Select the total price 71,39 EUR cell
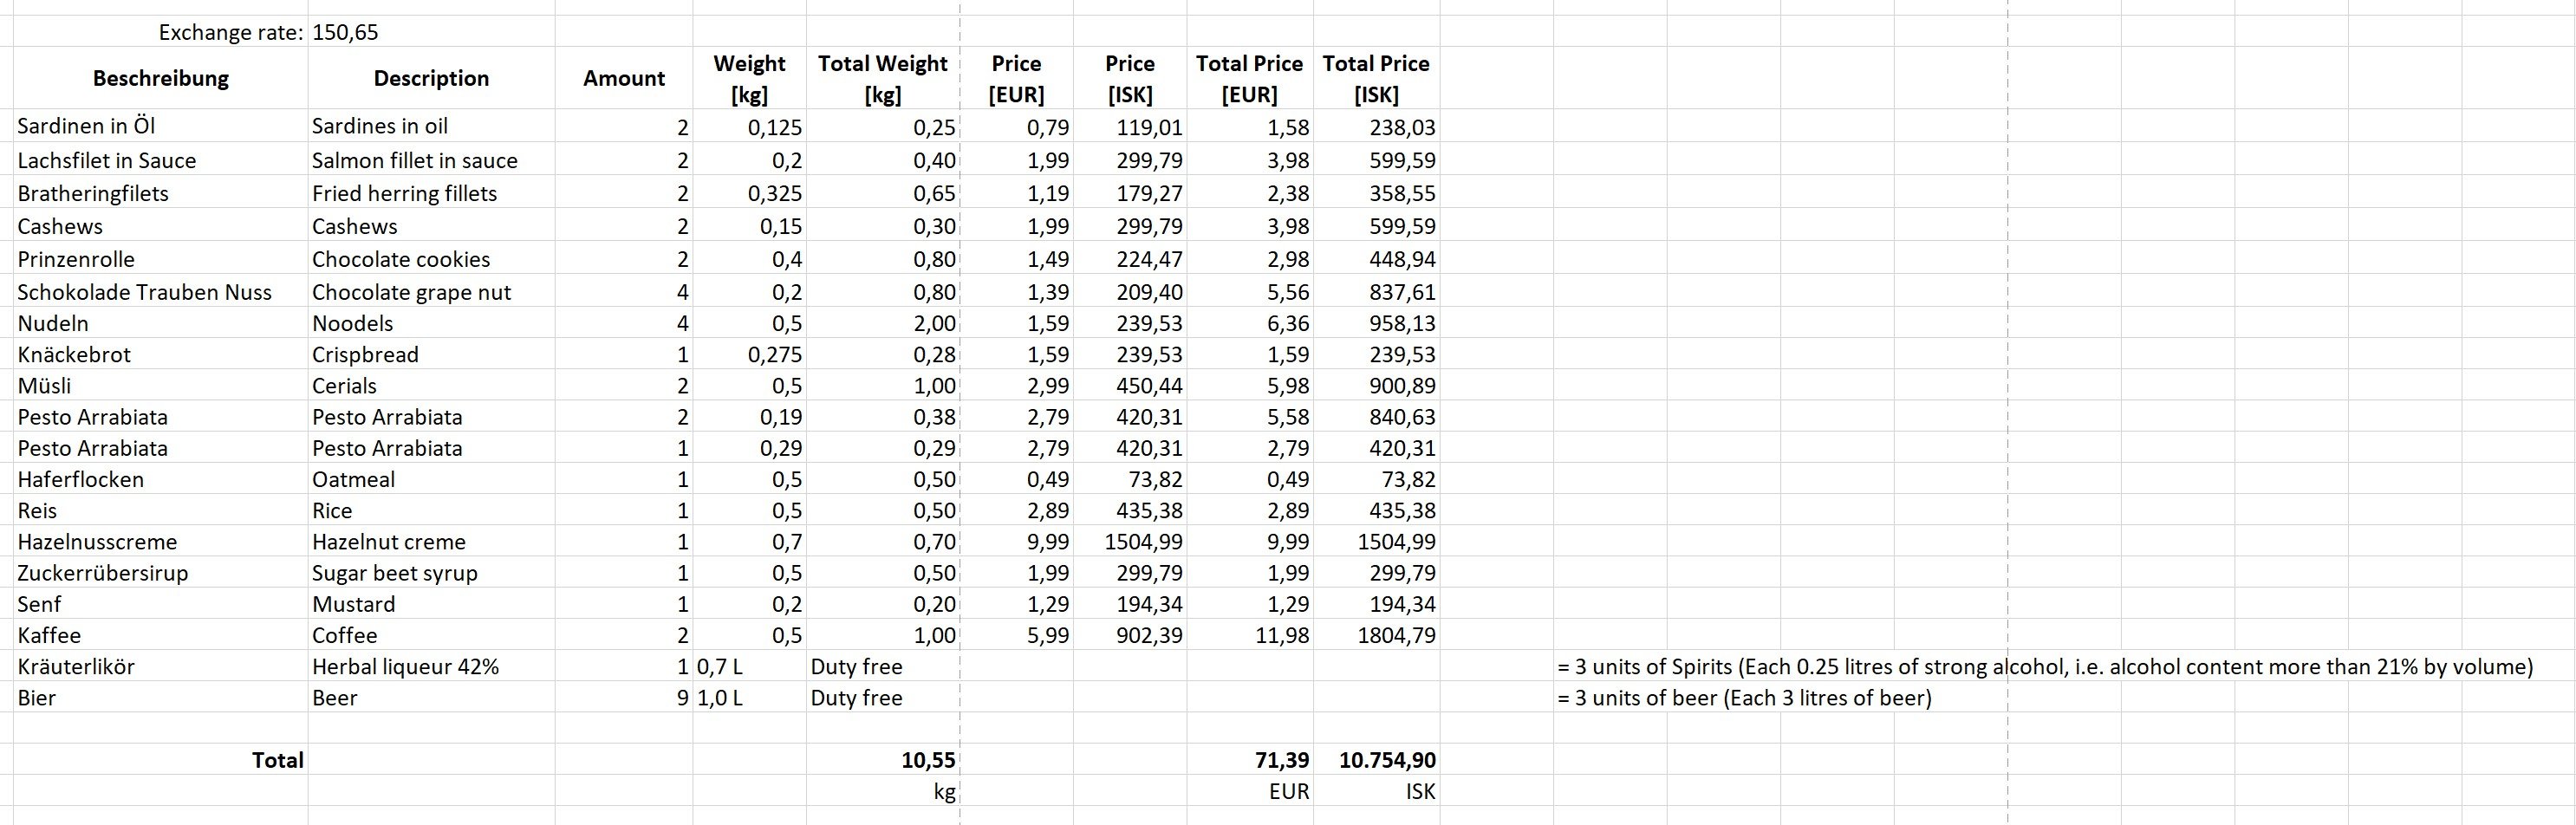 coord(1250,760)
